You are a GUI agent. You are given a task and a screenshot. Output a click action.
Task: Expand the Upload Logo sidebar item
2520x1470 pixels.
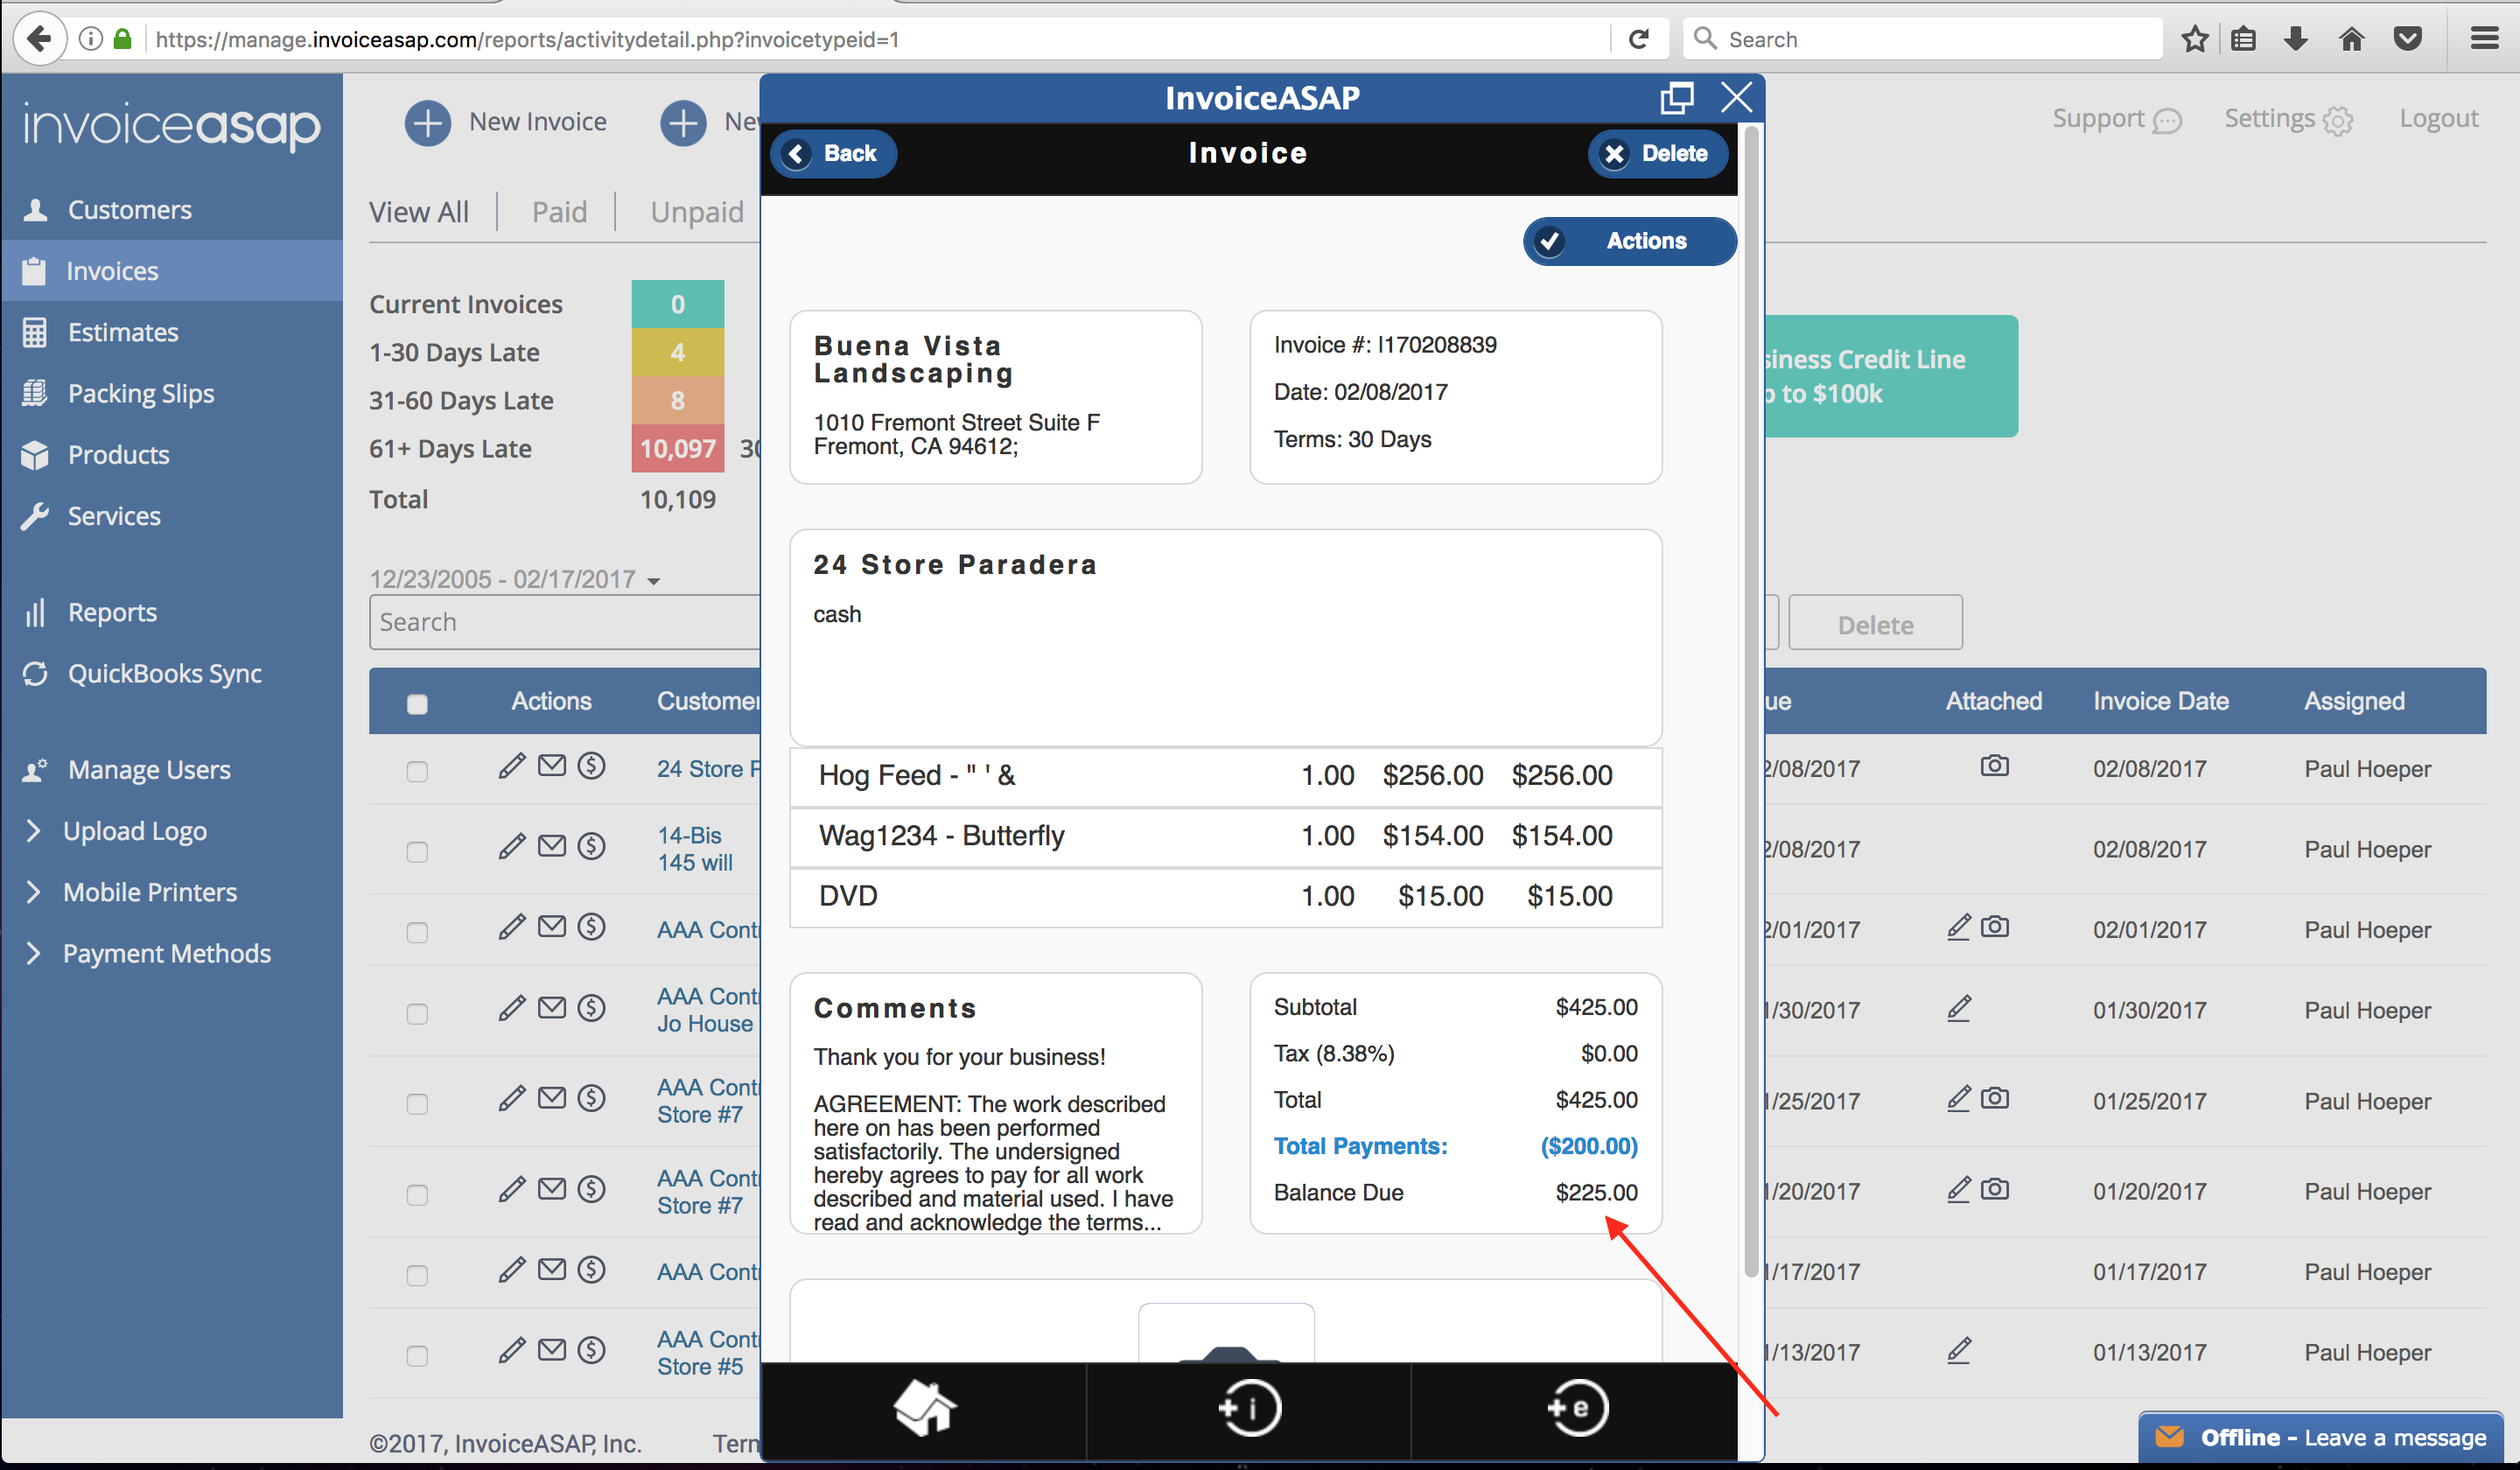click(134, 831)
